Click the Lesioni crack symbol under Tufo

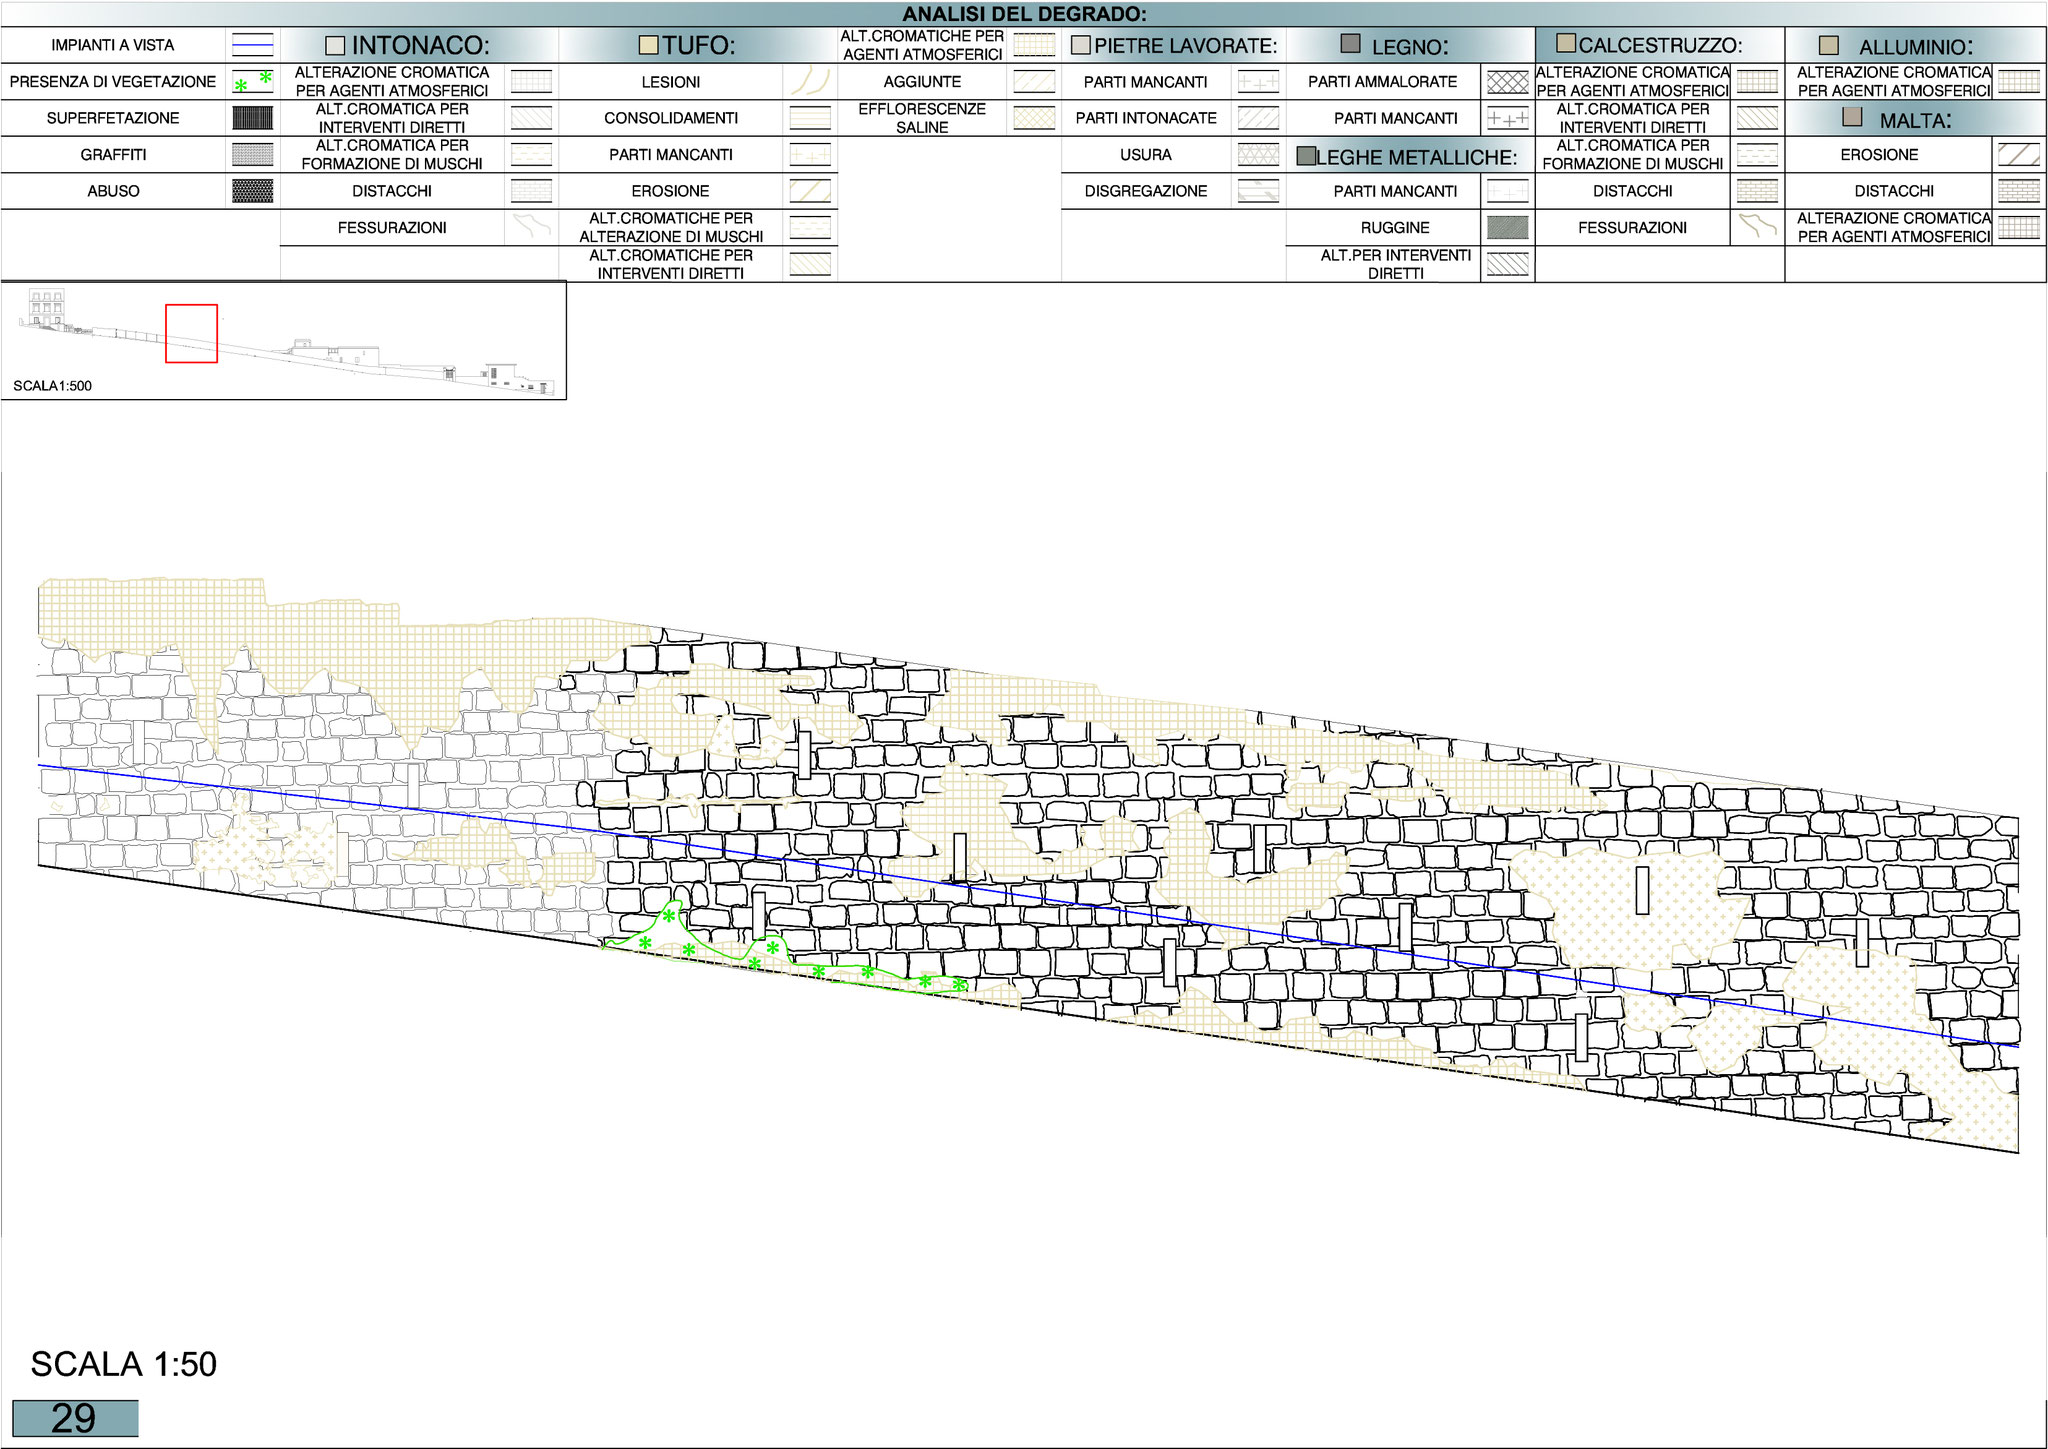point(810,82)
